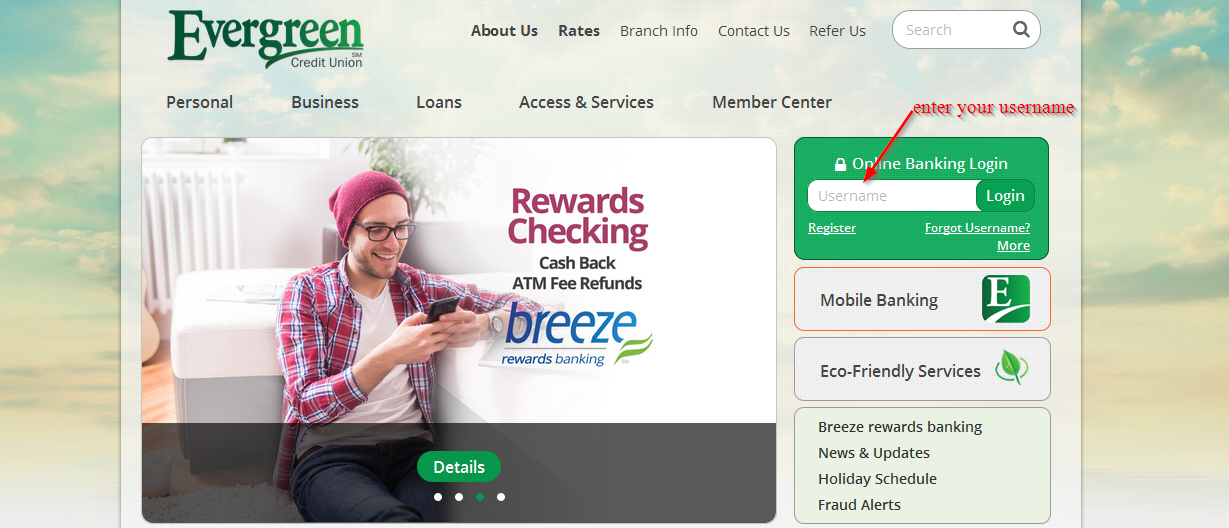This screenshot has width=1229, height=528.
Task: Click the lock icon beside Online Banking Login
Action: point(840,164)
